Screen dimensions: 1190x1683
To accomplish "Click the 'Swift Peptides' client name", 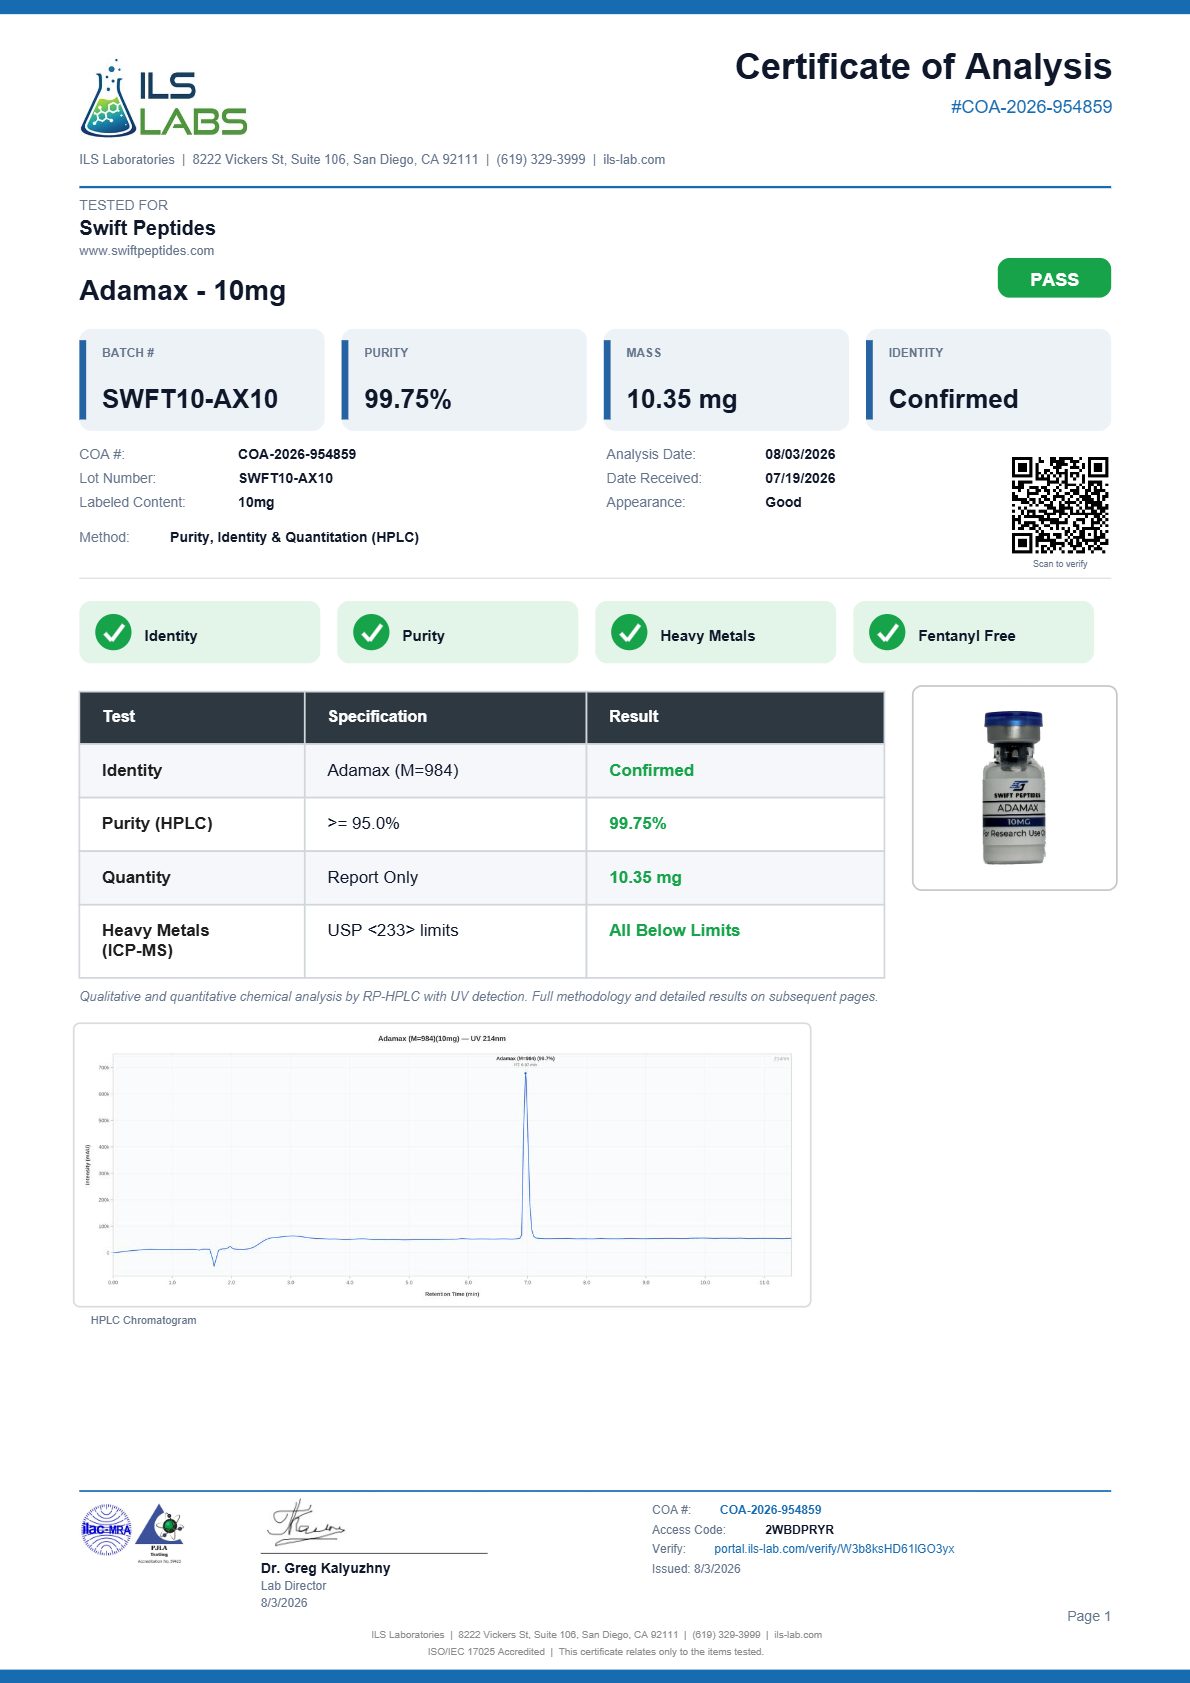I will 147,229.
